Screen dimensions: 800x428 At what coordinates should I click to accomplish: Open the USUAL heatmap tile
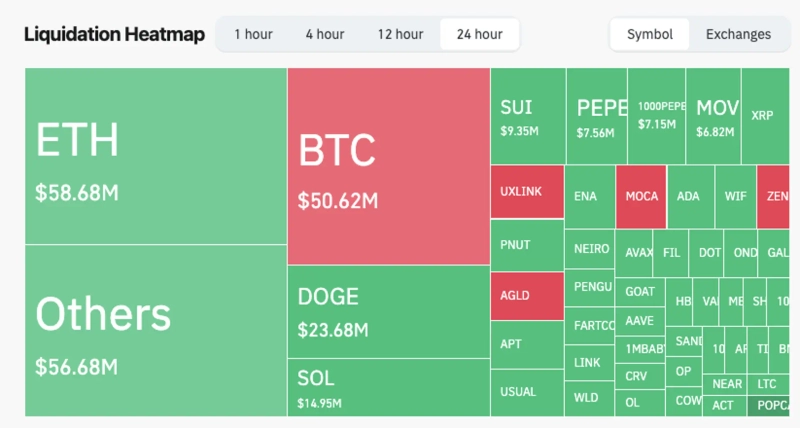coord(527,392)
